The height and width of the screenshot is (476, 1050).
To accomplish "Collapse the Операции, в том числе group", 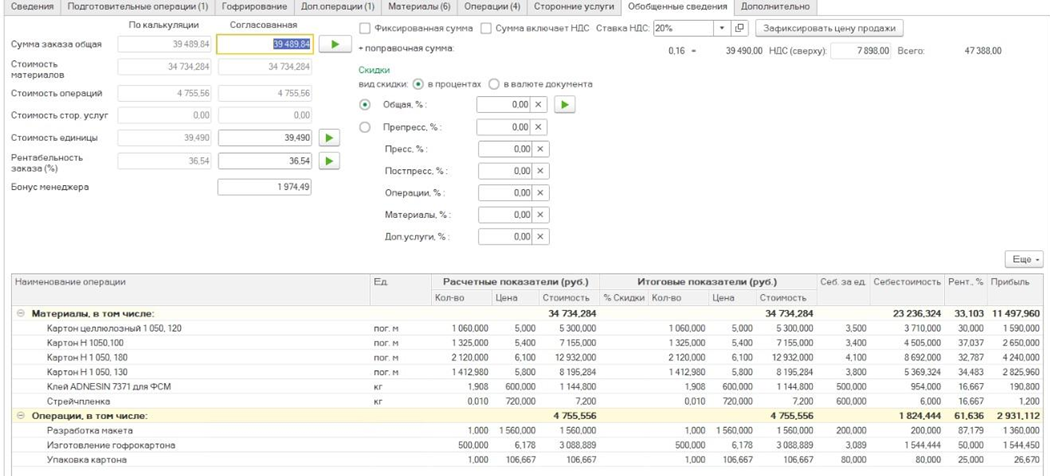I will click(20, 416).
